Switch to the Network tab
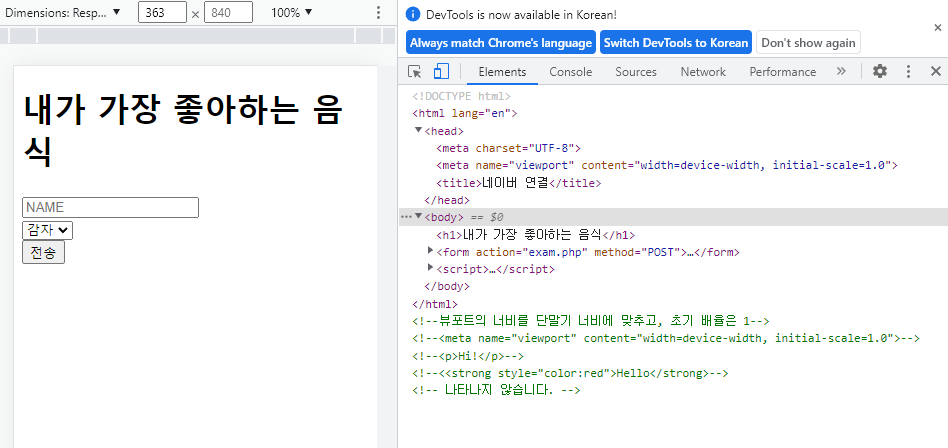 pos(703,71)
